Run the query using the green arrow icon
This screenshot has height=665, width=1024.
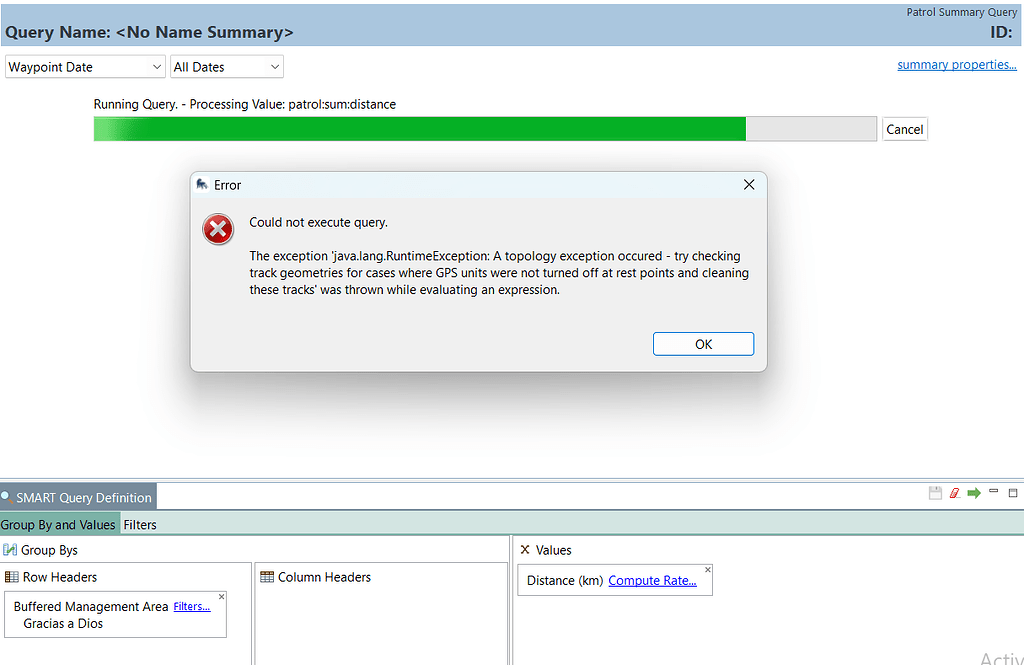pyautogui.click(x=972, y=492)
